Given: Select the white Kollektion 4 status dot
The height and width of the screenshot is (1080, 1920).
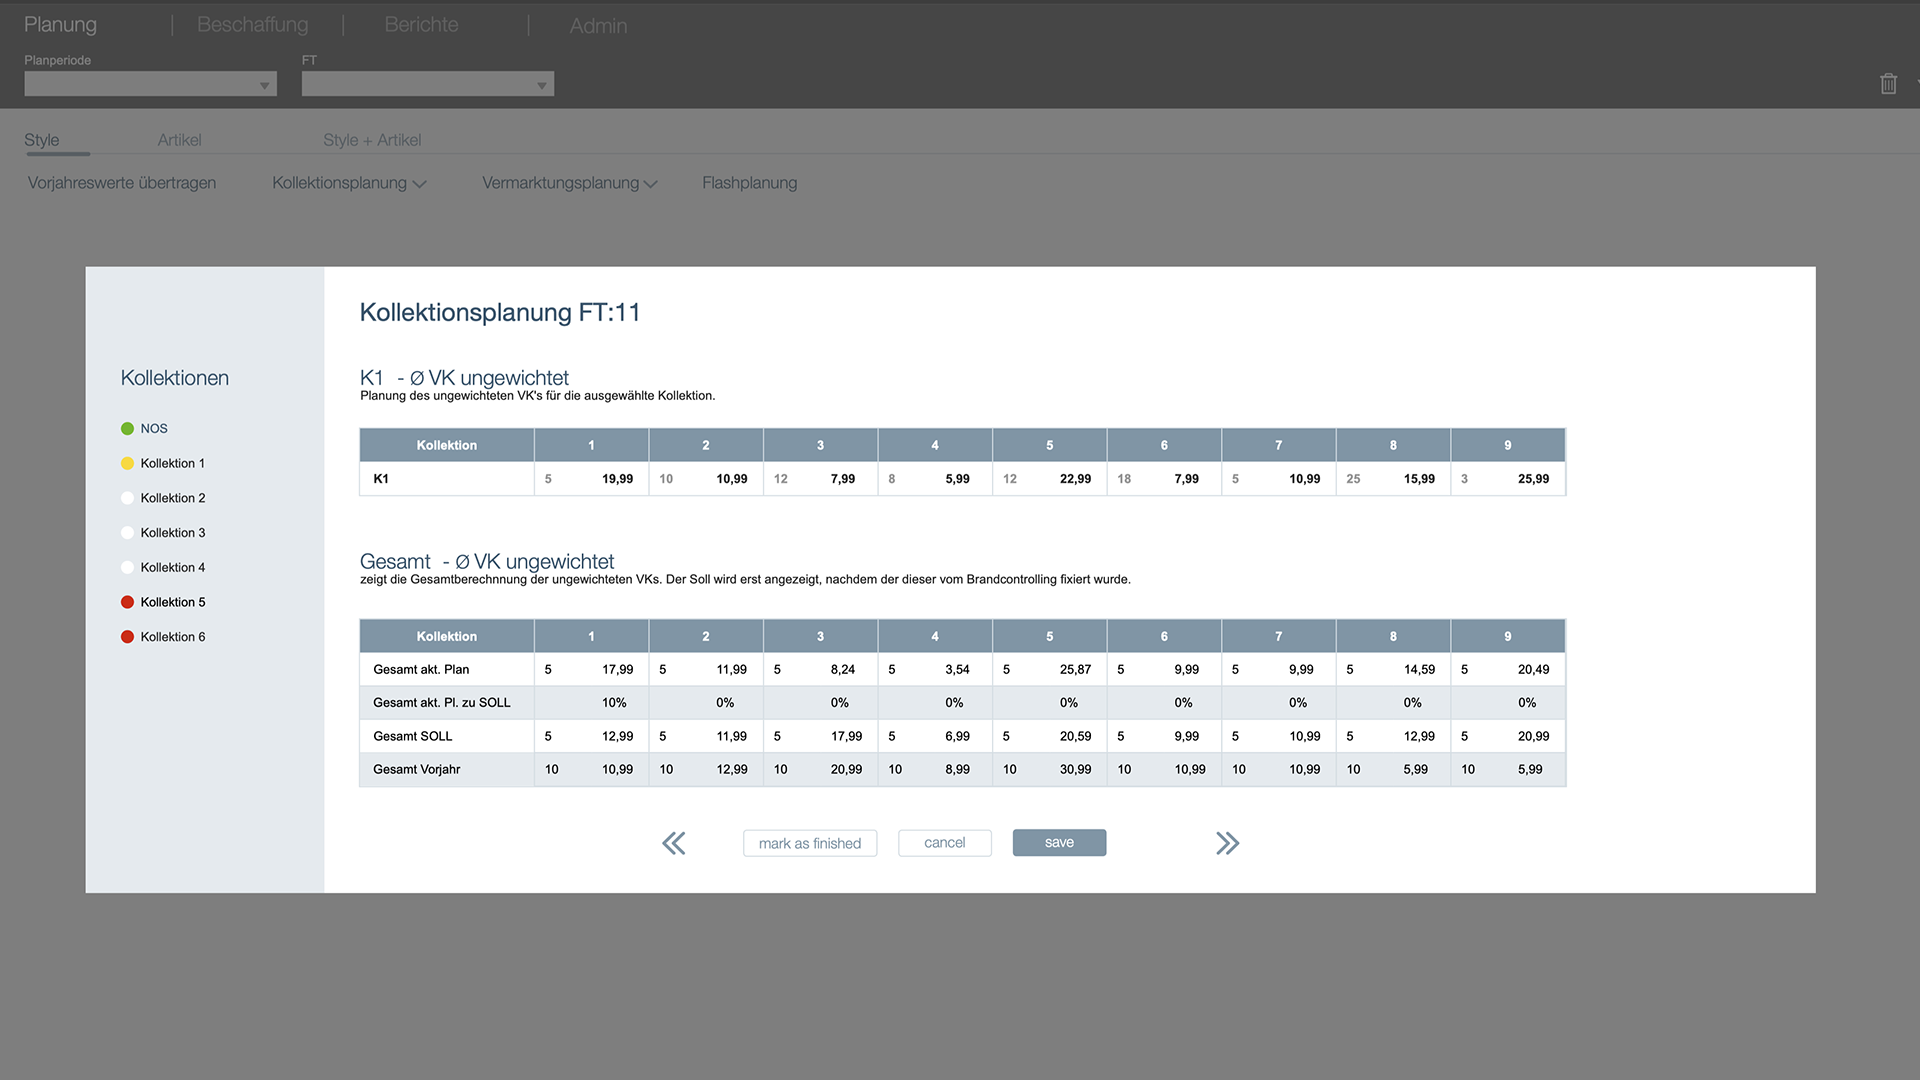Looking at the screenshot, I should click(x=127, y=567).
